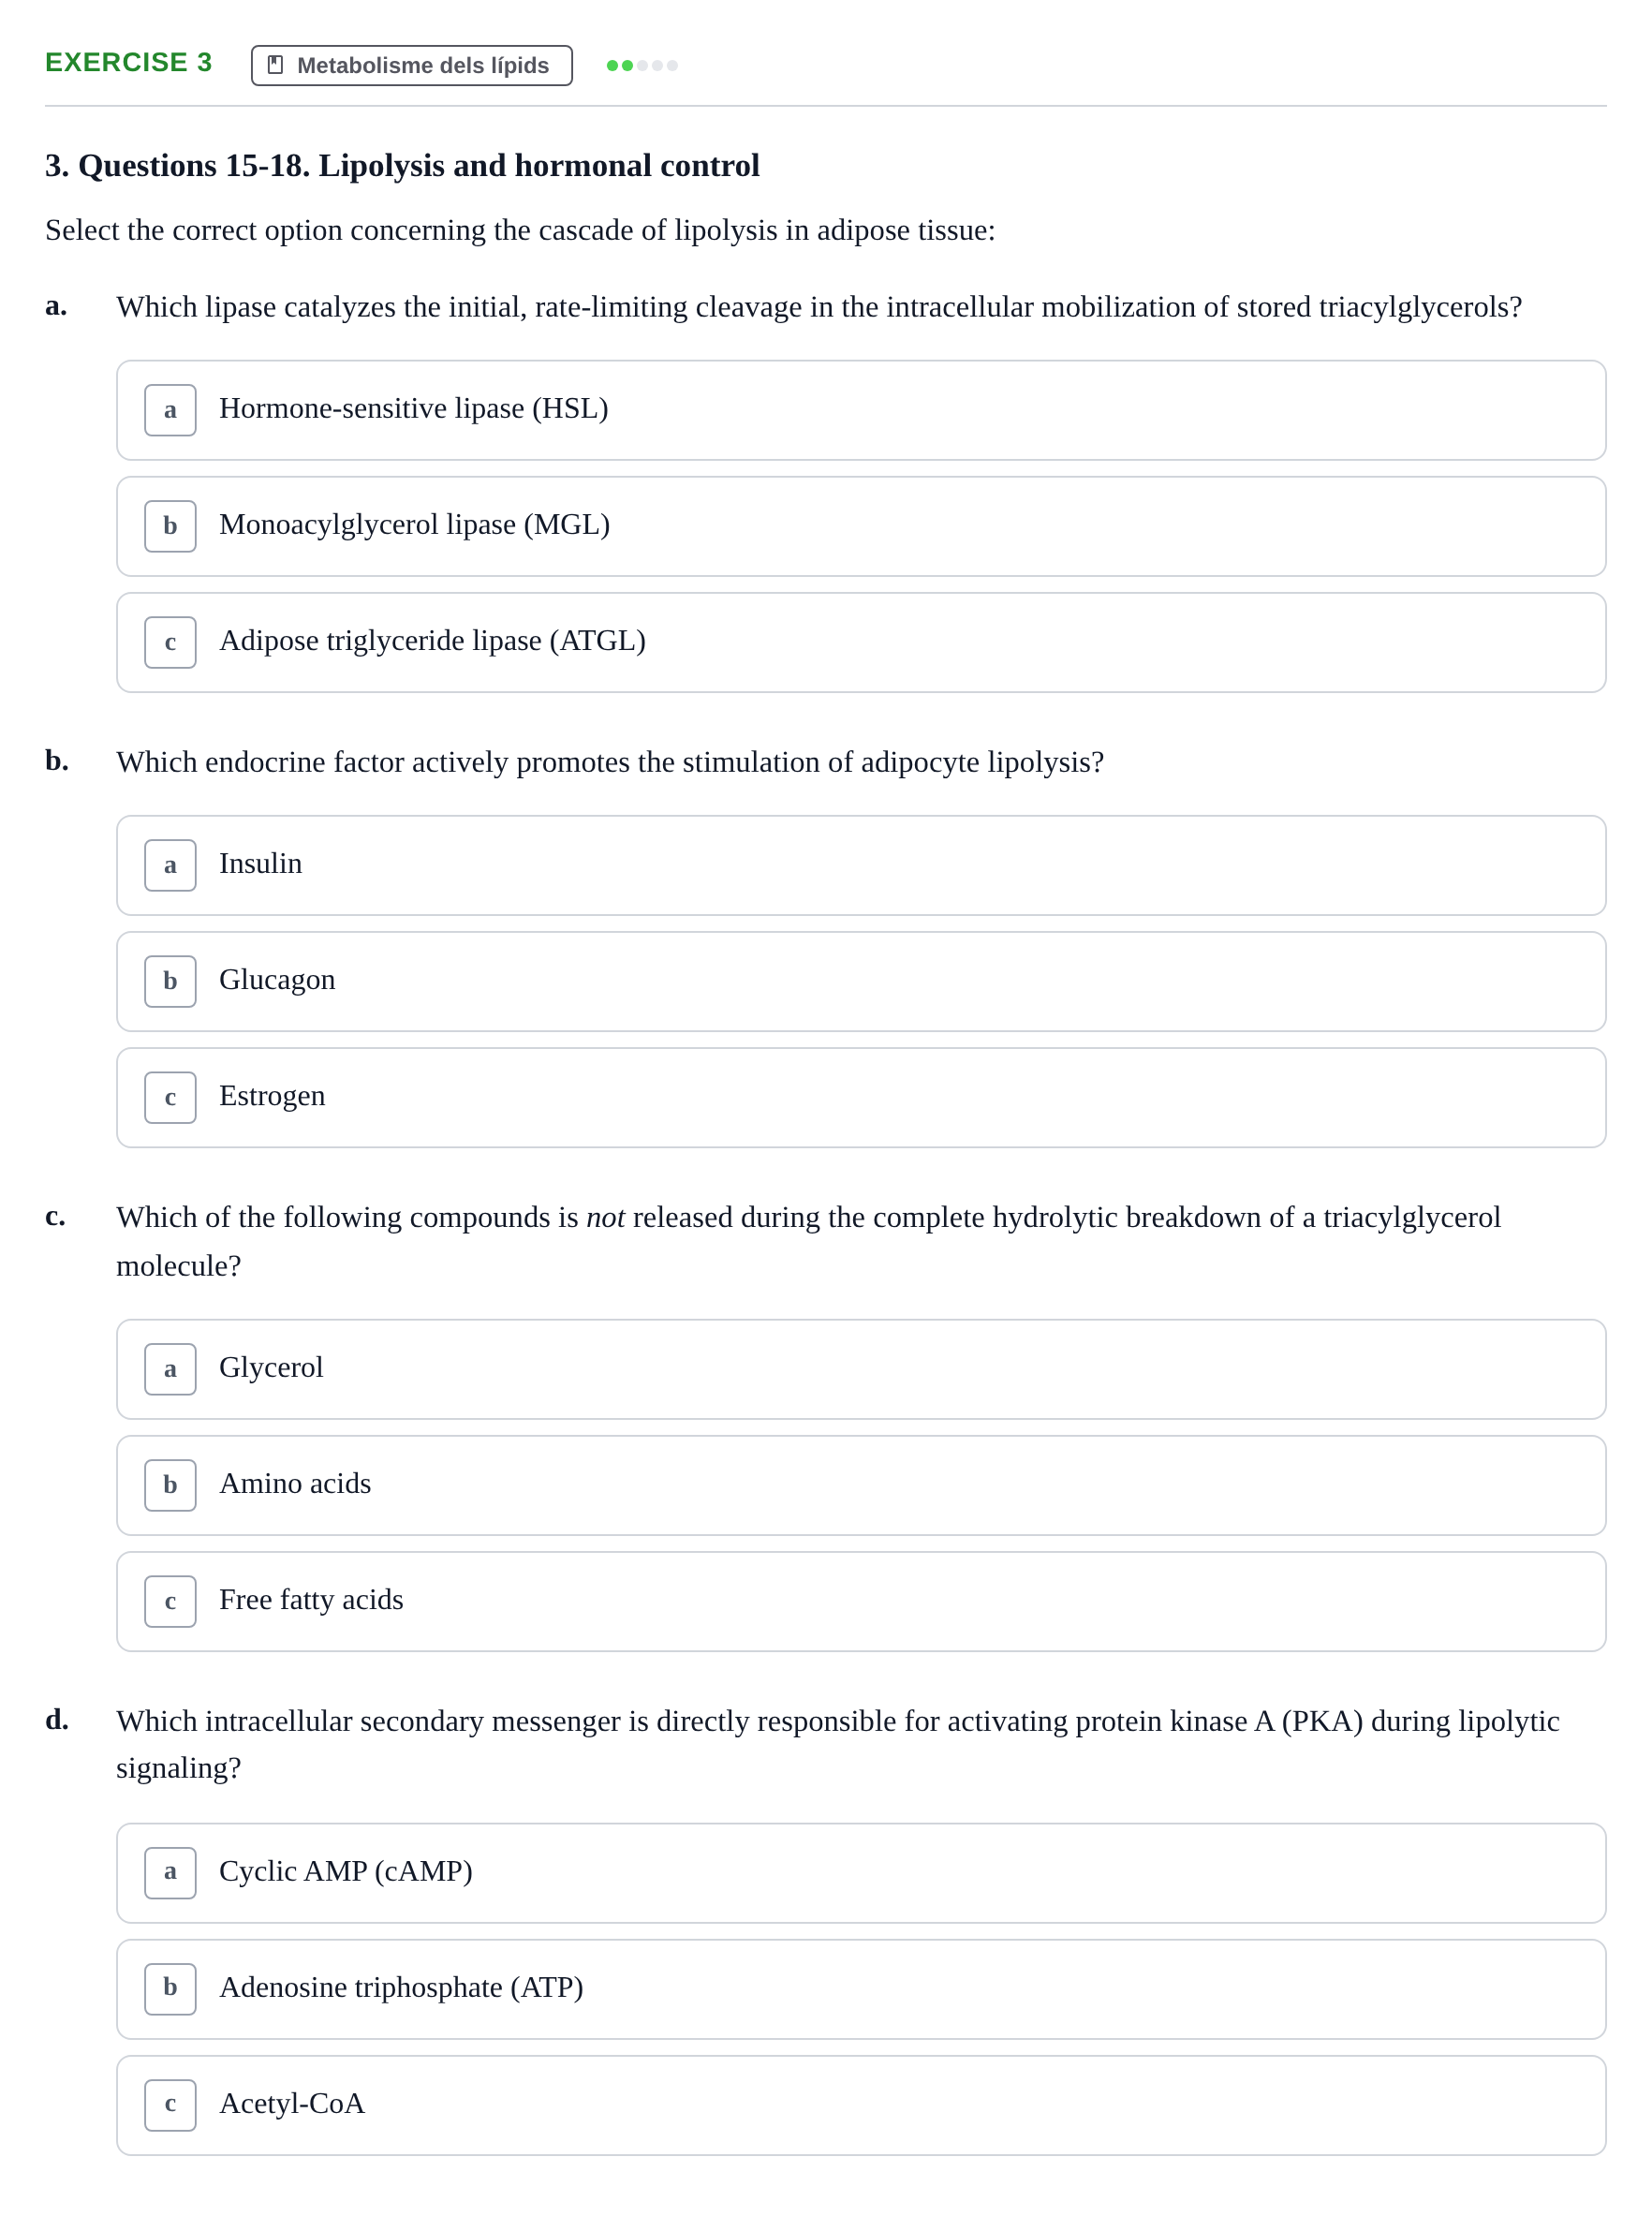Select Cyclic AMP (cAMP) answer
Image resolution: width=1652 pixels, height=2216 pixels.
pos(861,1873)
